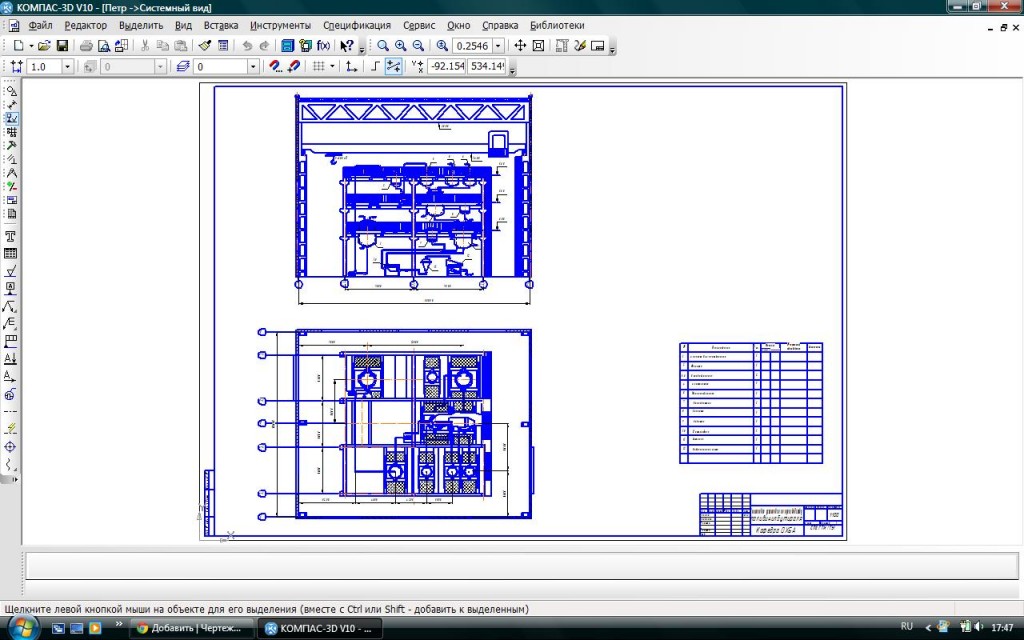Open the Вставка menu

(x=221, y=25)
